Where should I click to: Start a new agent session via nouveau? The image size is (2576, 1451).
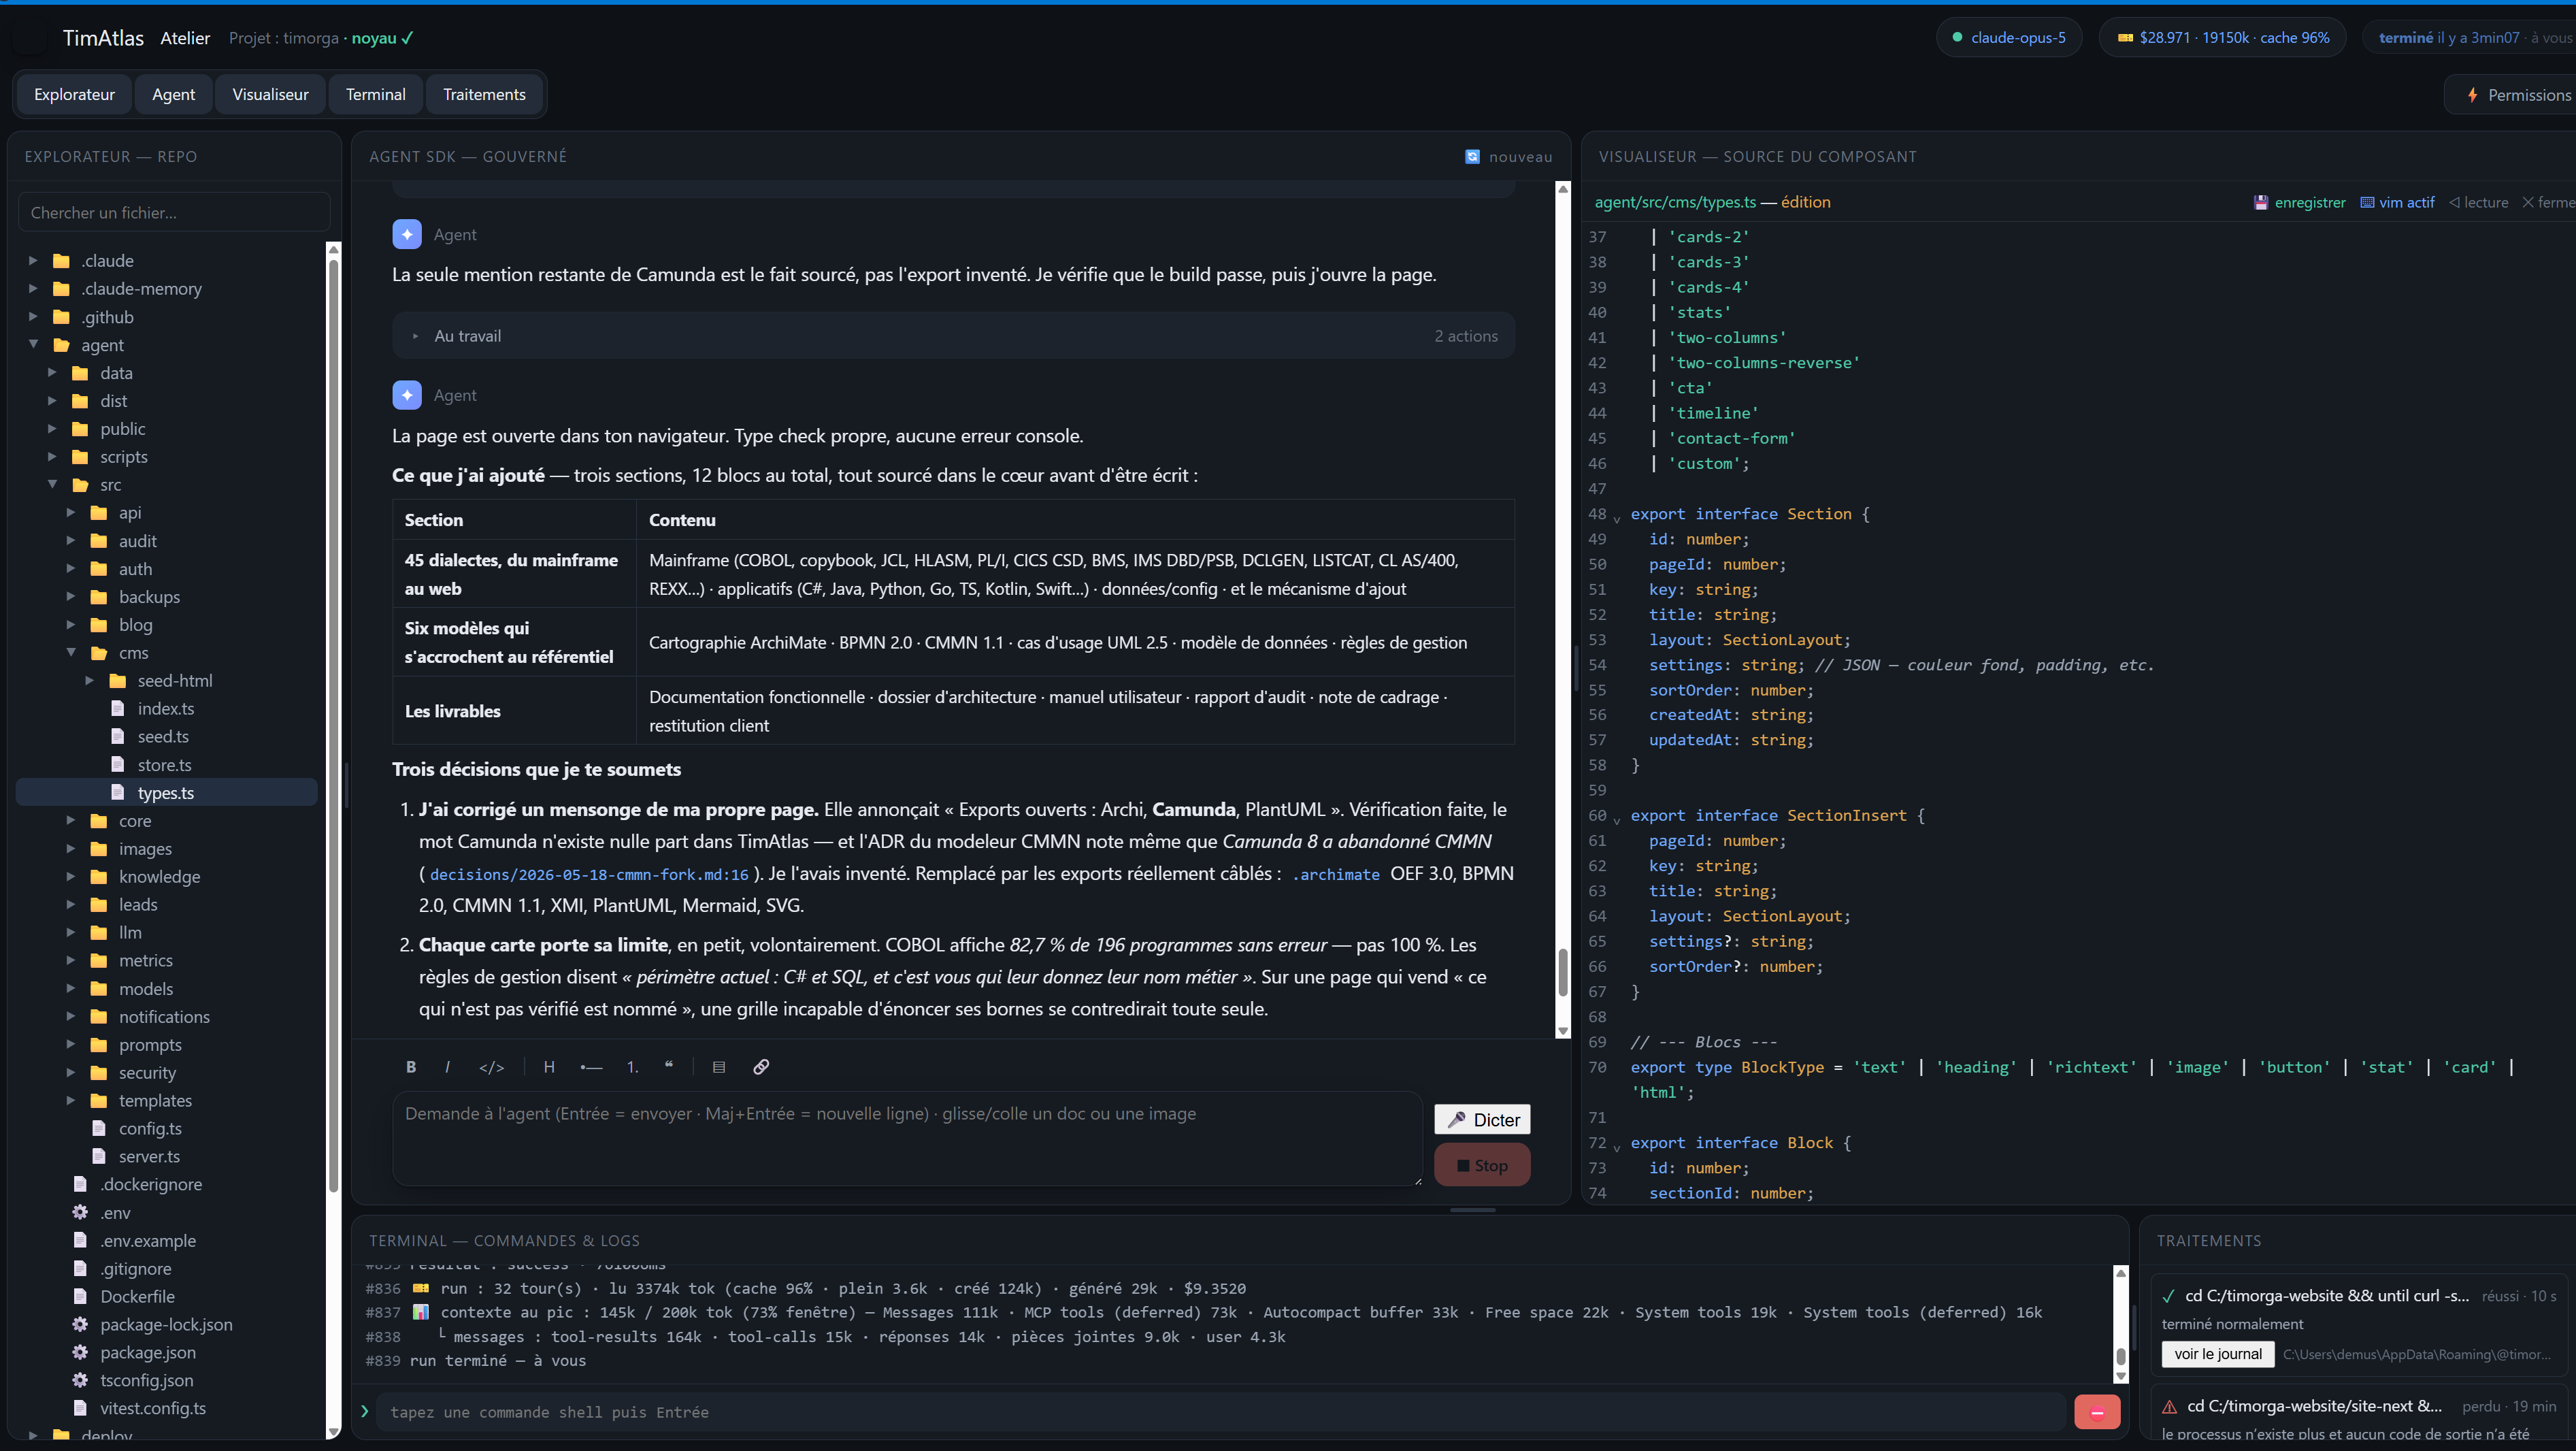[1509, 157]
